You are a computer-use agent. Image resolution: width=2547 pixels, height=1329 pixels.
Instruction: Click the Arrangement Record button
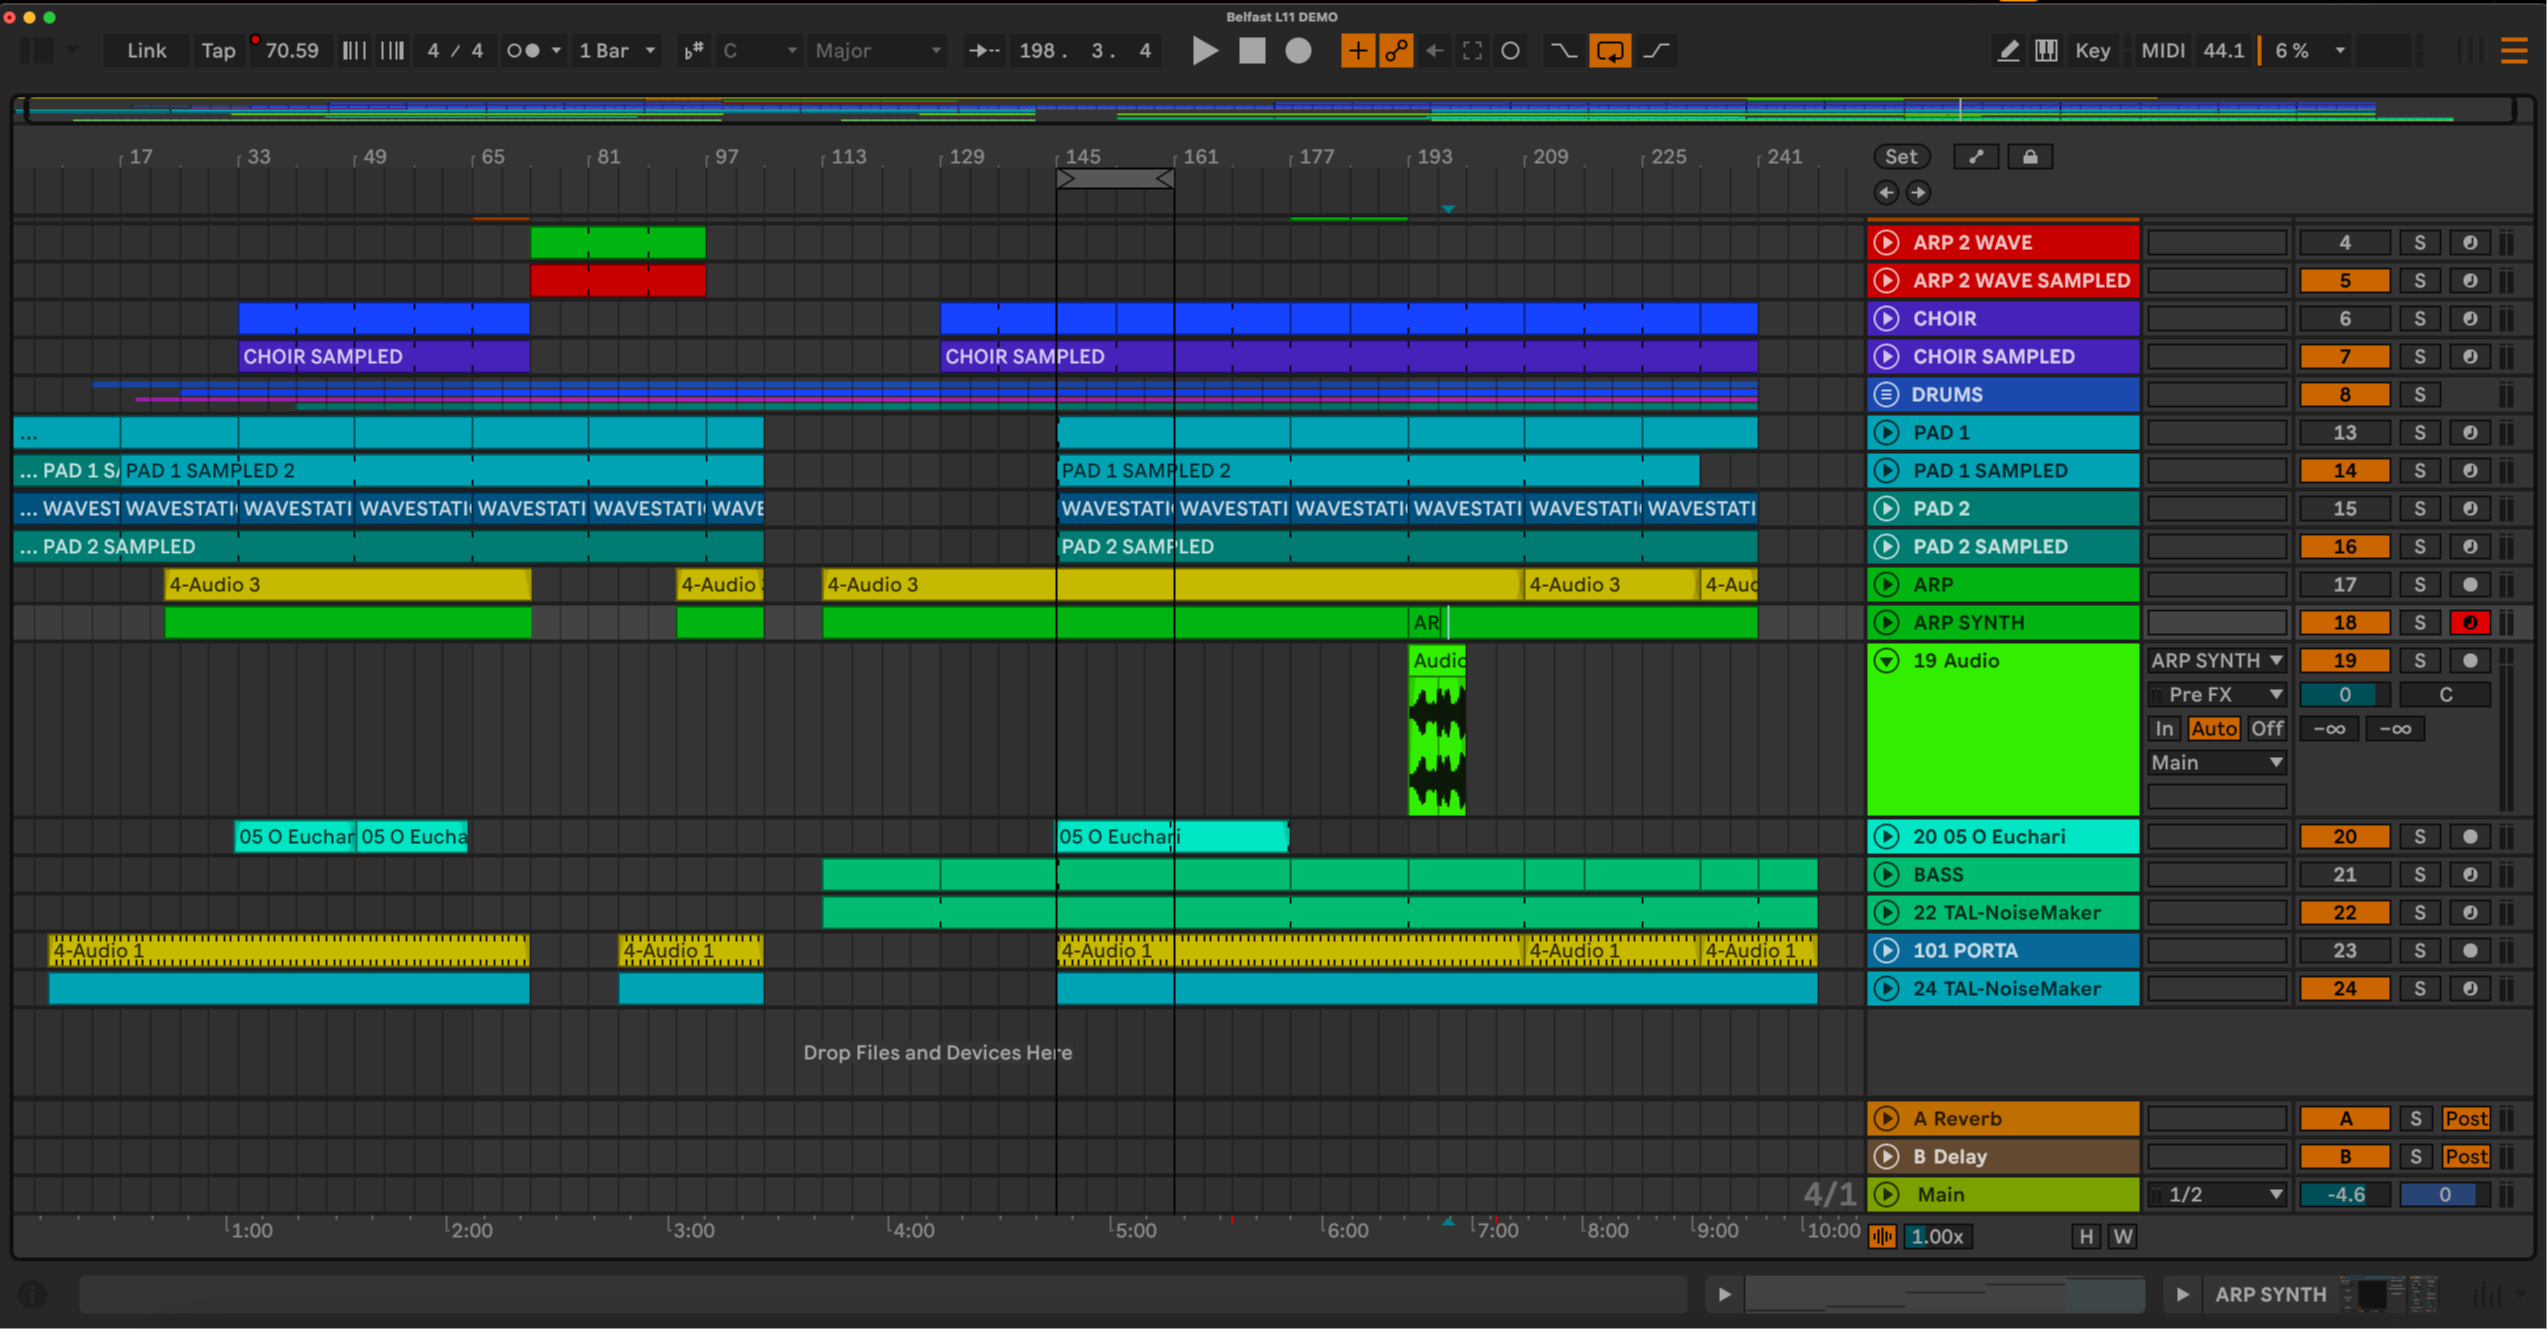[x=1298, y=51]
